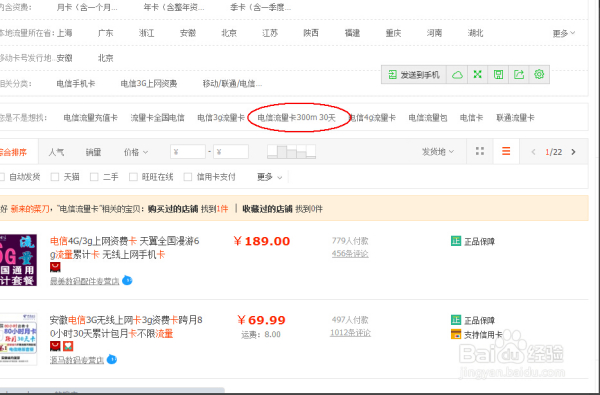Click the blue Wangwang icon beside 最美数码配件专营店
The width and height of the screenshot is (600, 395).
click(127, 281)
